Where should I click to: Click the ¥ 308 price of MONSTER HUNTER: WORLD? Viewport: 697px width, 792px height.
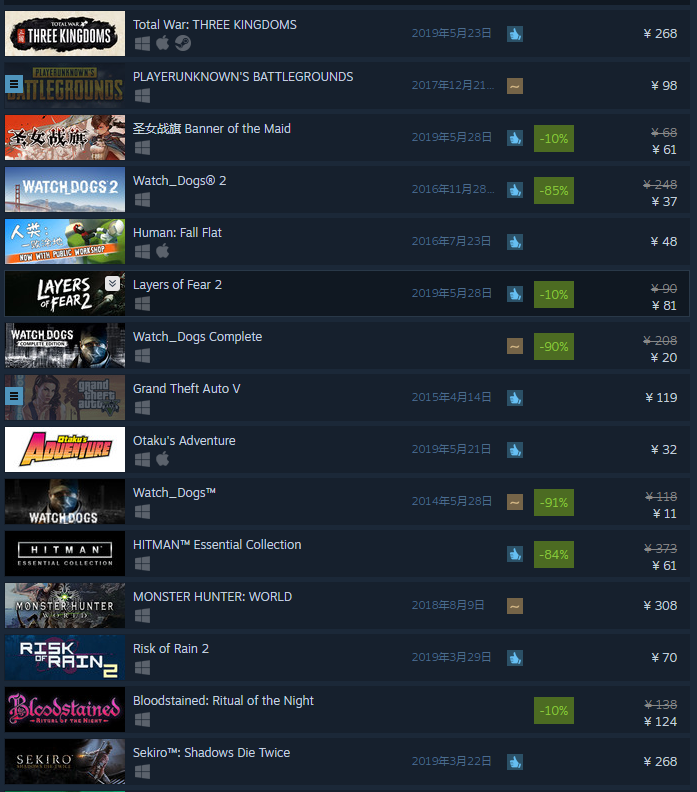[x=660, y=606]
